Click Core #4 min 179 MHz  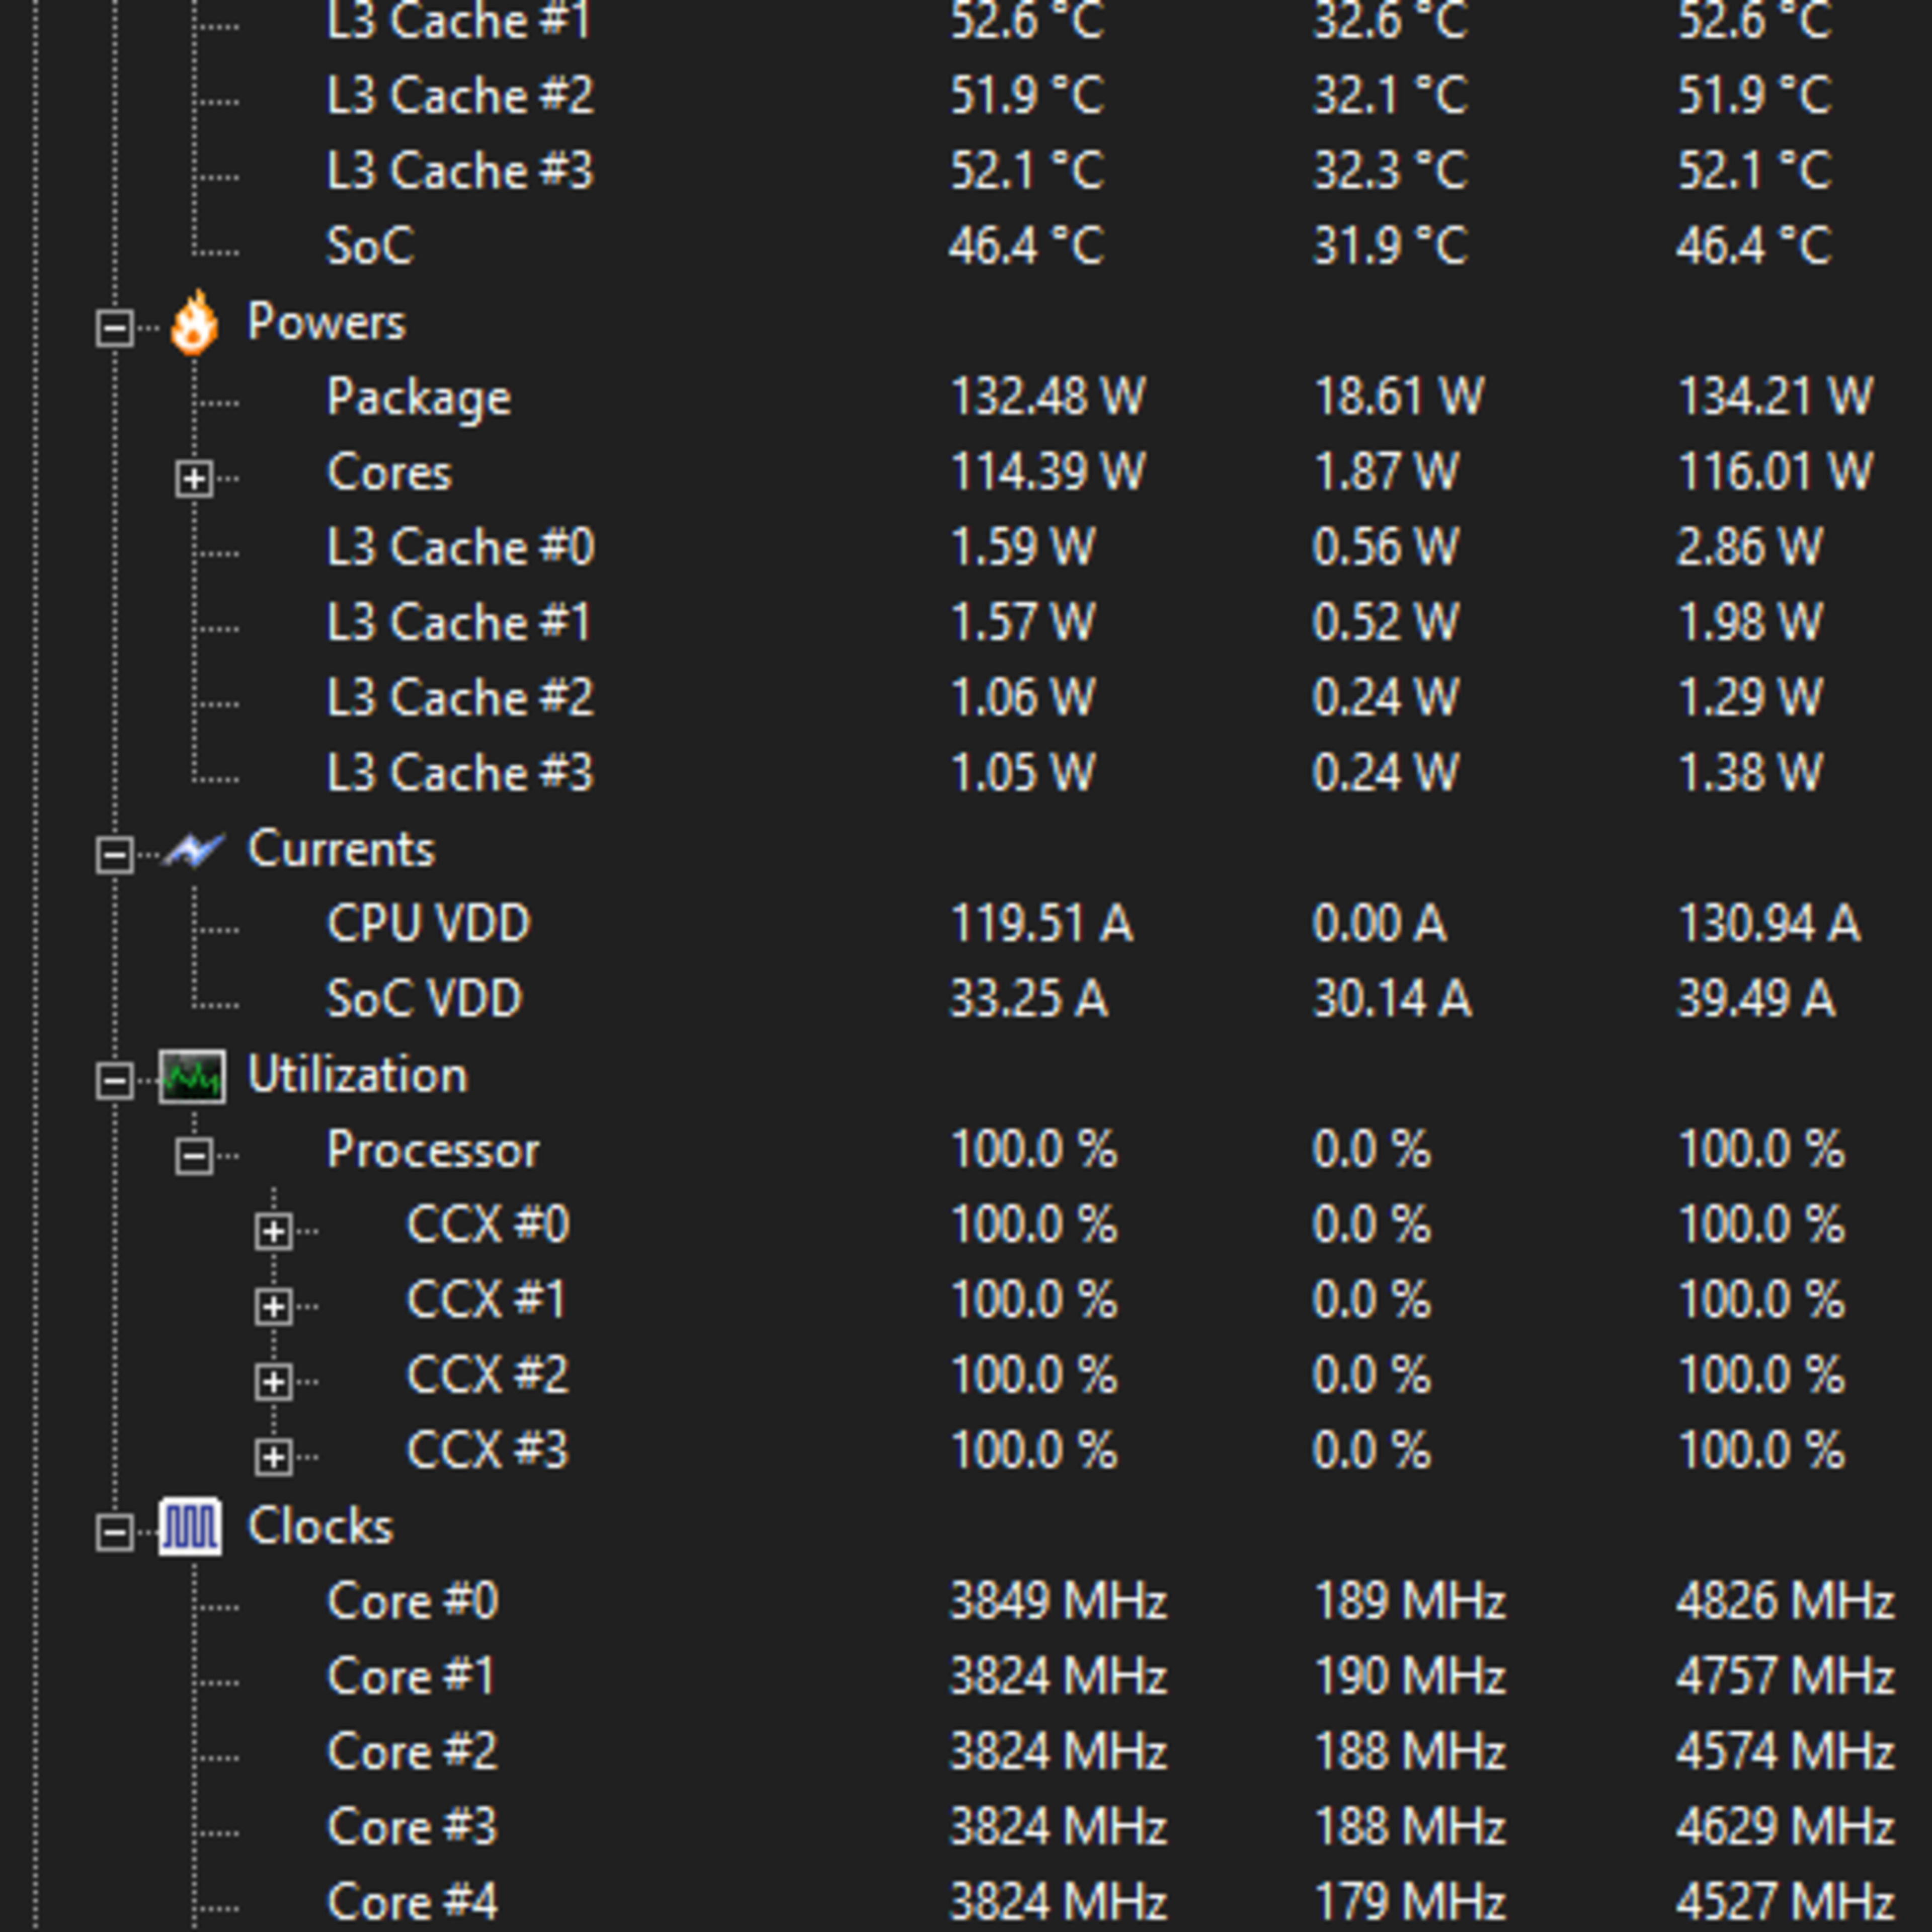(1410, 1902)
